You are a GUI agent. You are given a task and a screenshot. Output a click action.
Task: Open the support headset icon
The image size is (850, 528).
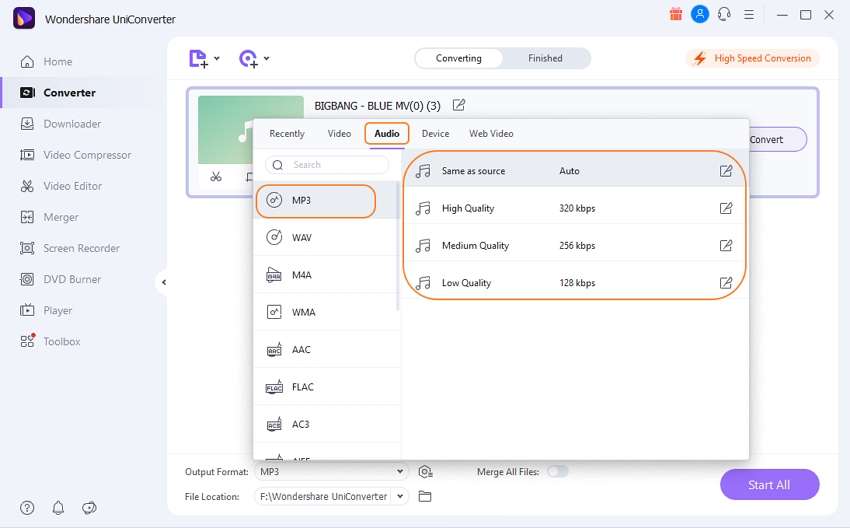pos(724,15)
